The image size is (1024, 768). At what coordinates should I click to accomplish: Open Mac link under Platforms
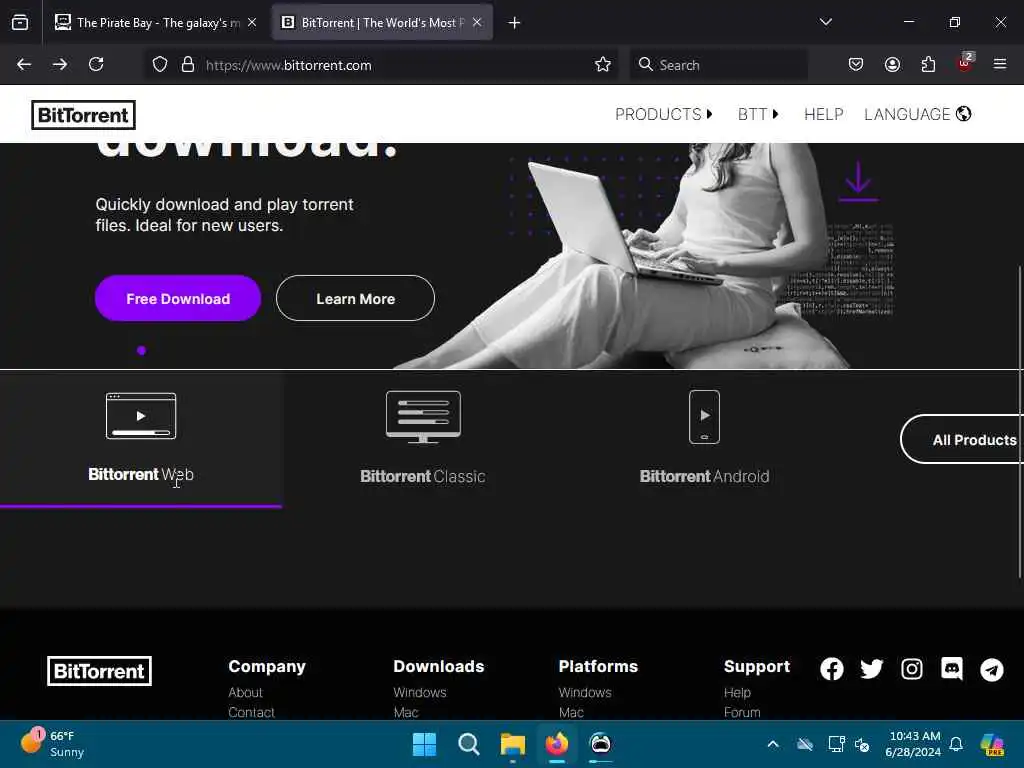coord(571,712)
